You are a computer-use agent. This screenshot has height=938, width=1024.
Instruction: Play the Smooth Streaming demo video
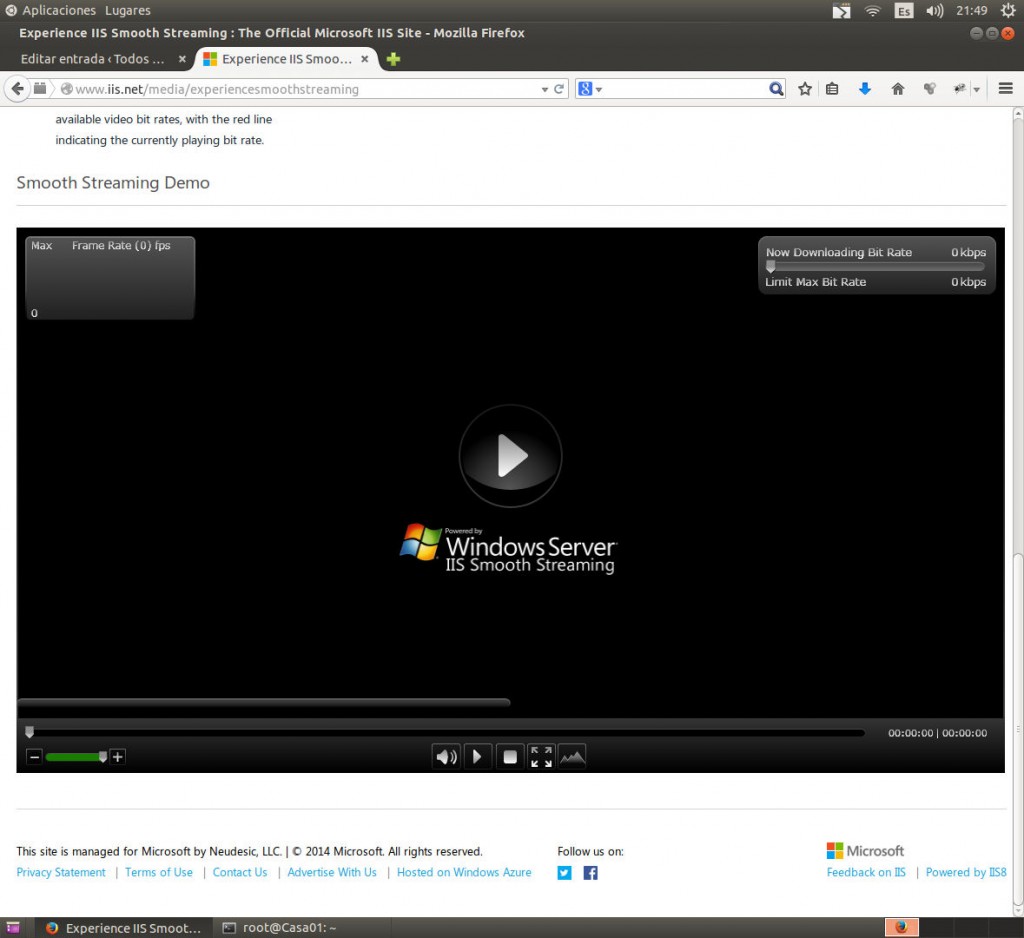point(510,455)
